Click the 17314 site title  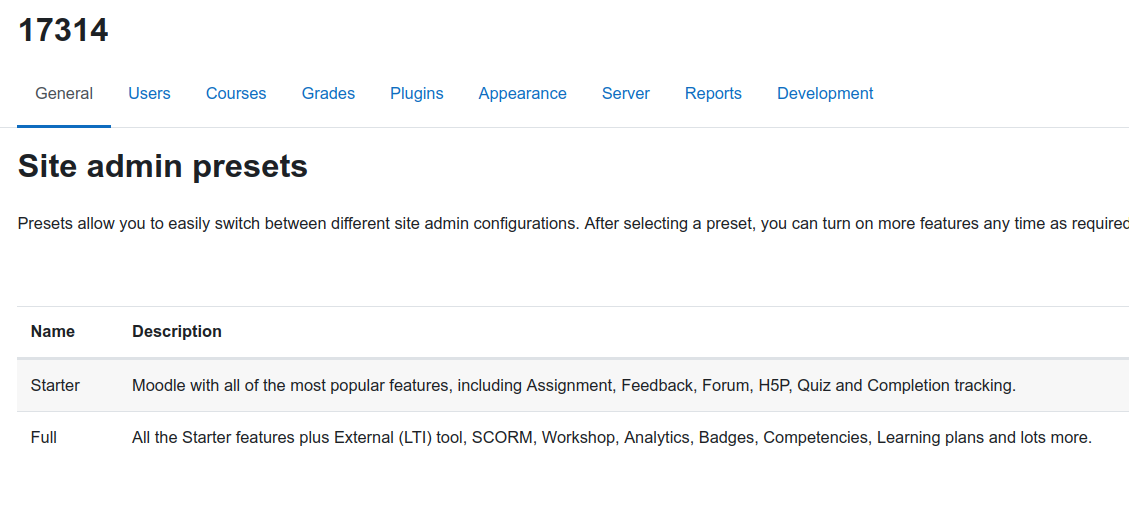point(63,30)
